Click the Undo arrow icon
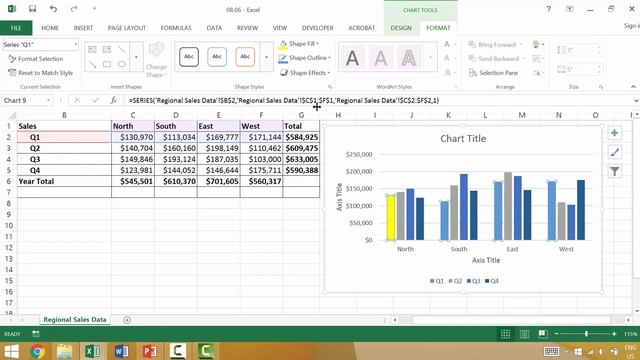Image resolution: width=640 pixels, height=360 pixels. (53, 9)
